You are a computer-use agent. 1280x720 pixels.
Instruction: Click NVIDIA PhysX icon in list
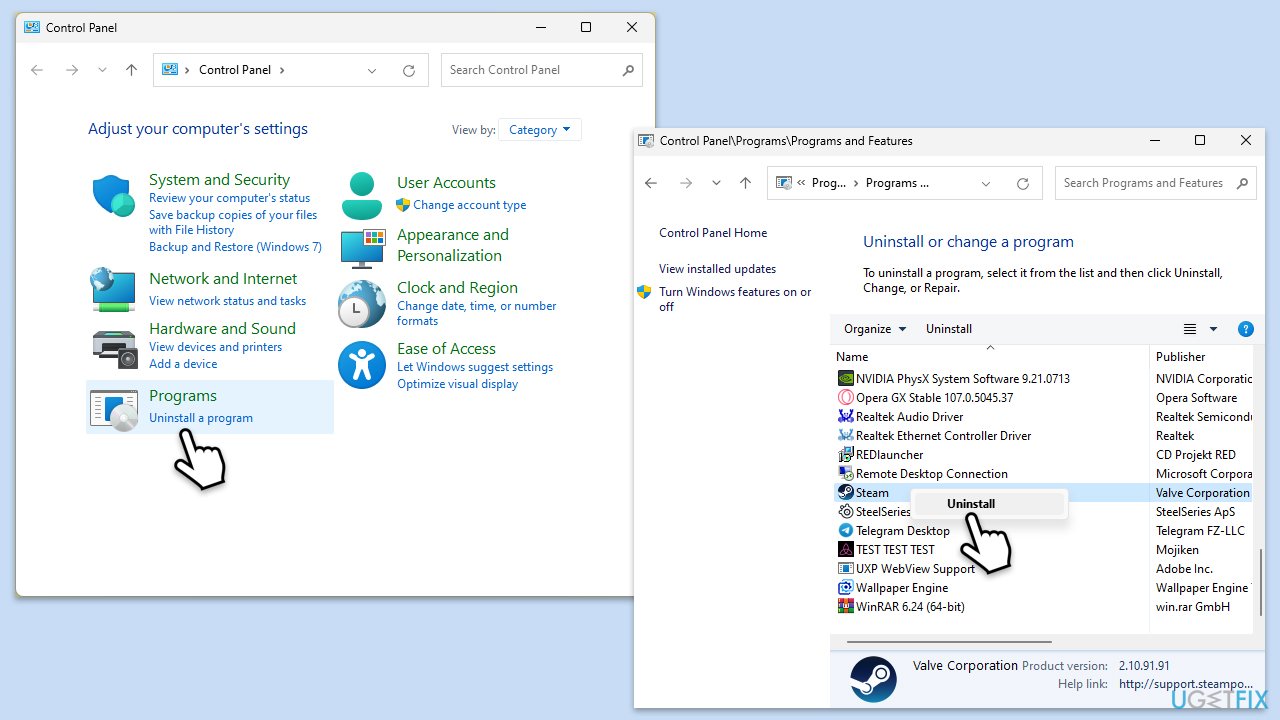(845, 378)
